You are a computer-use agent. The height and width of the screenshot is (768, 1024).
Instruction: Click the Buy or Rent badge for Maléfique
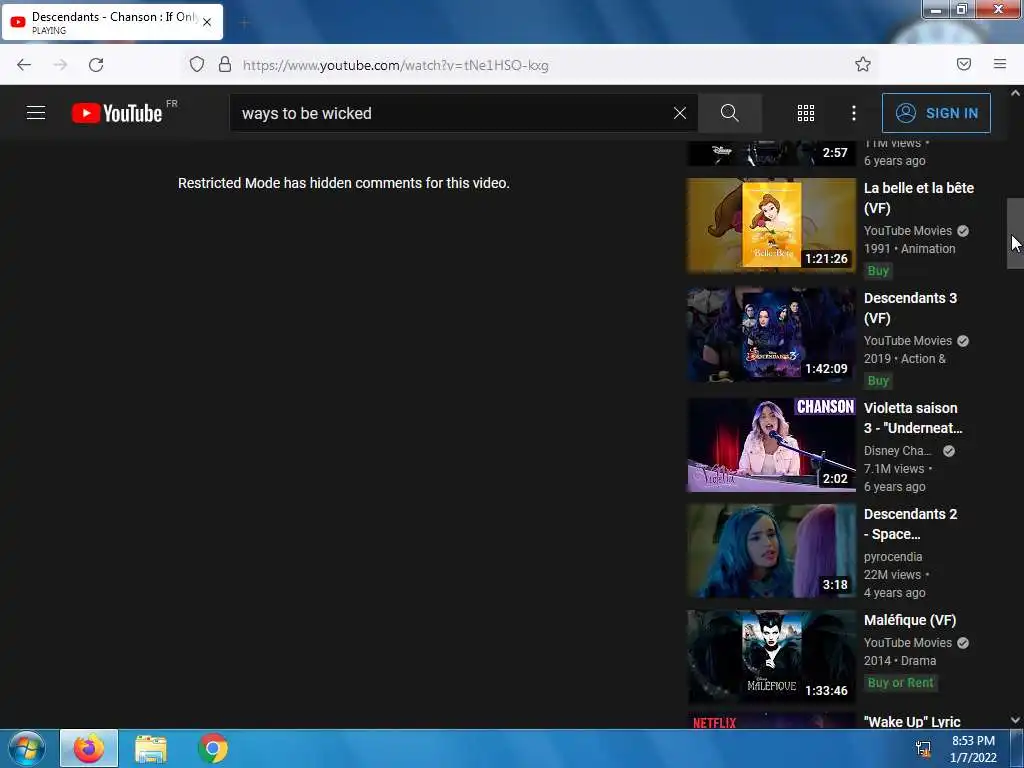pos(901,682)
